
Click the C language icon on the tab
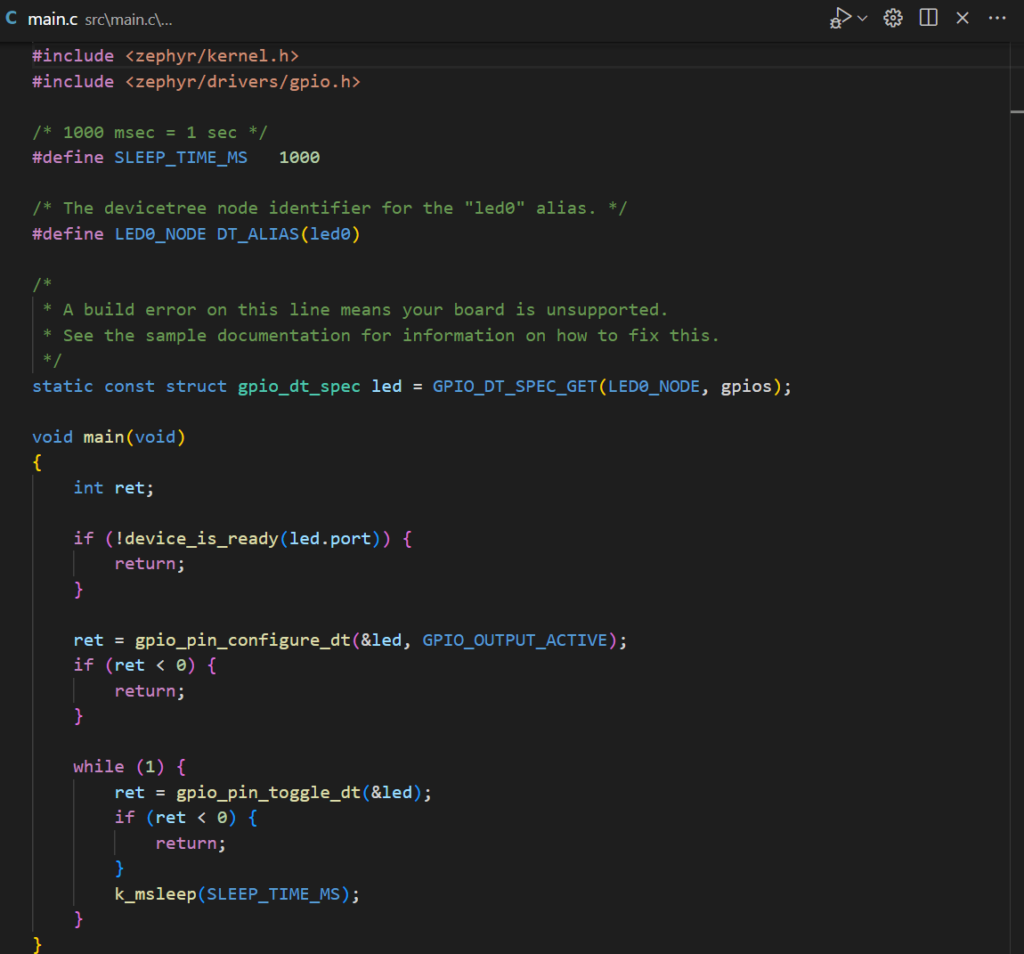pos(11,17)
